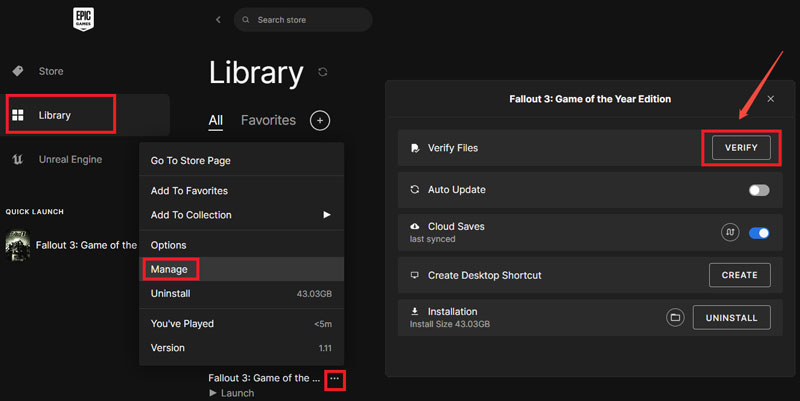The width and height of the screenshot is (800, 401).
Task: Select Uninstall in context menu
Action: [x=241, y=293]
